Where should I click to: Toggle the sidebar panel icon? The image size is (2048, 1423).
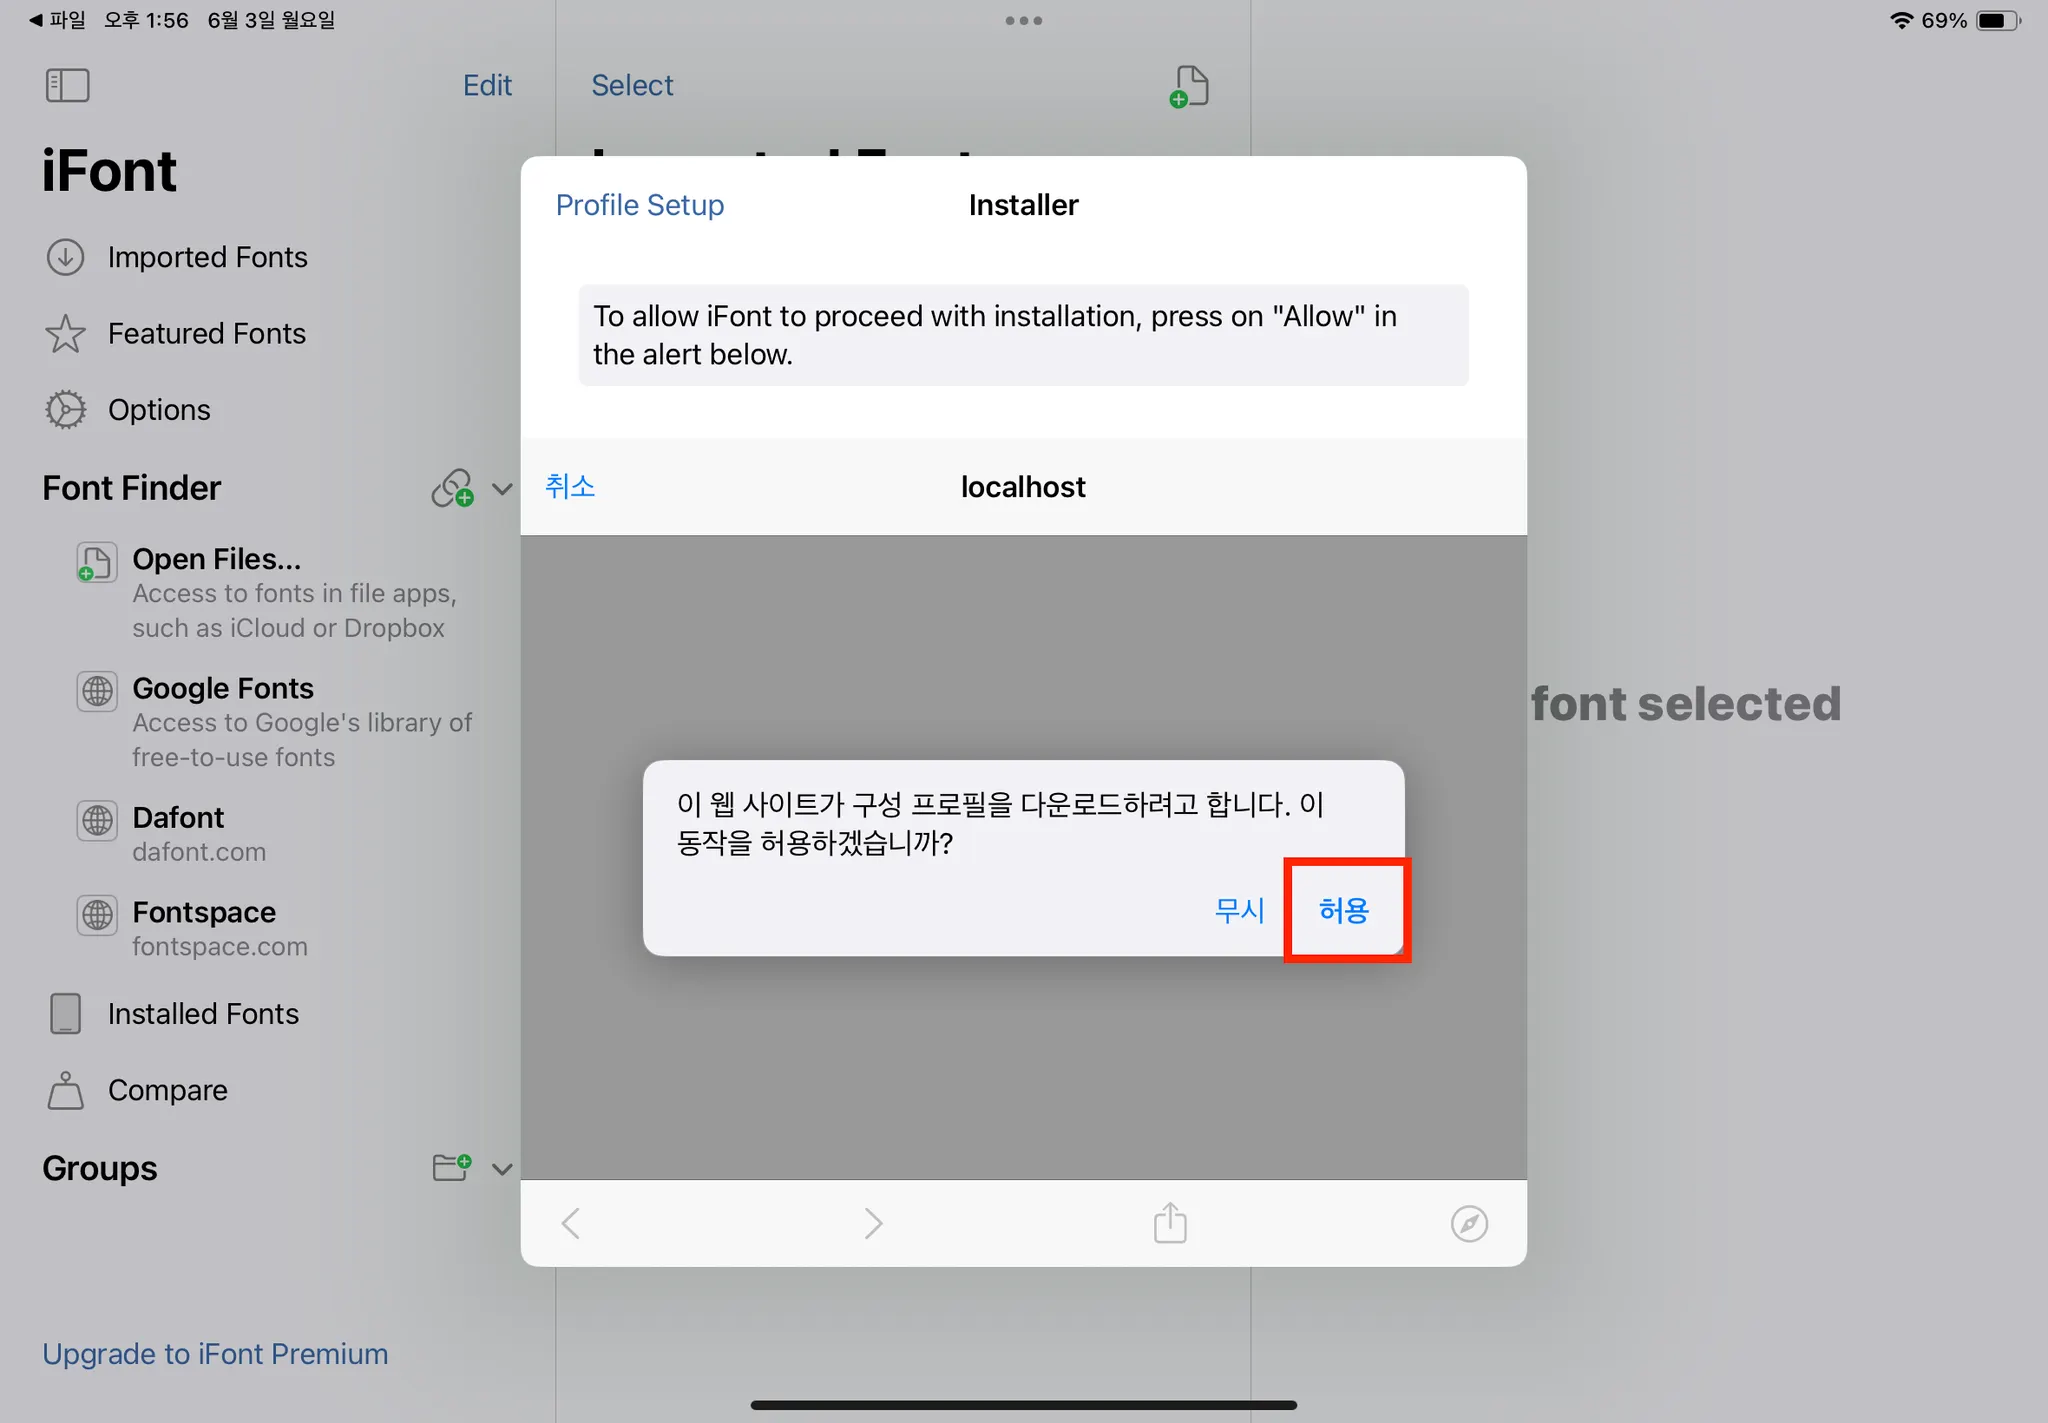pos(67,85)
